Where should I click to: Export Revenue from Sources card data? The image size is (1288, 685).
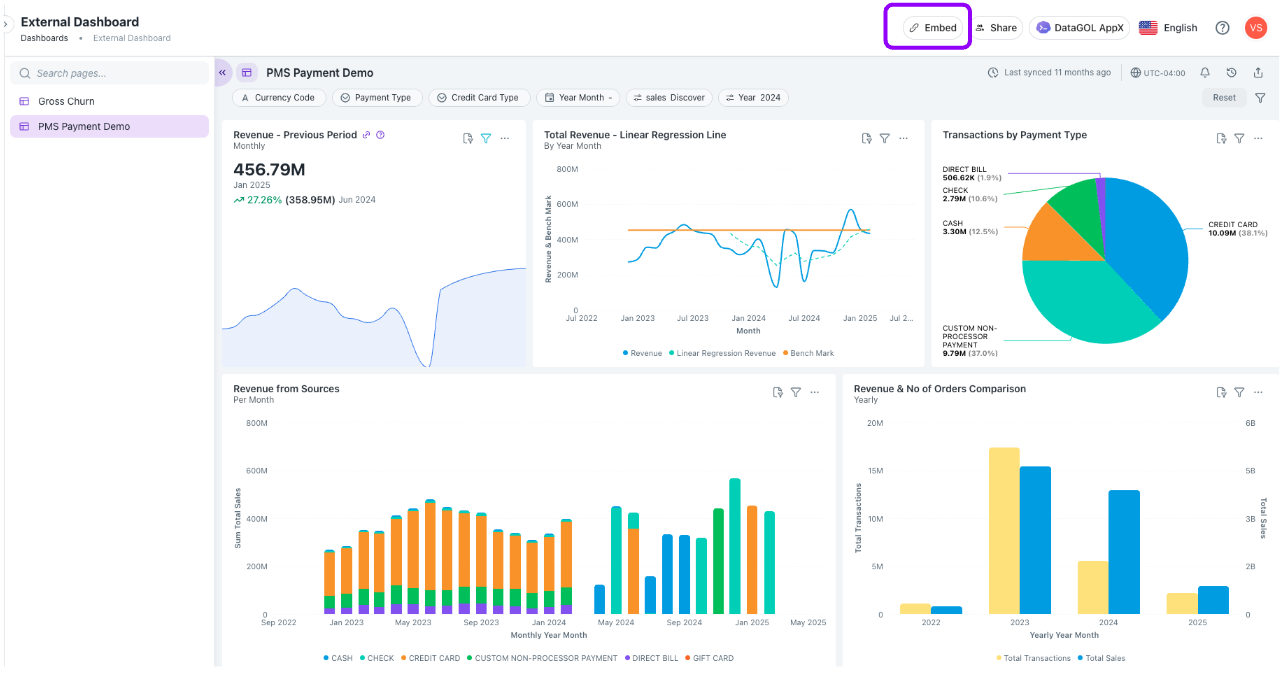[777, 393]
